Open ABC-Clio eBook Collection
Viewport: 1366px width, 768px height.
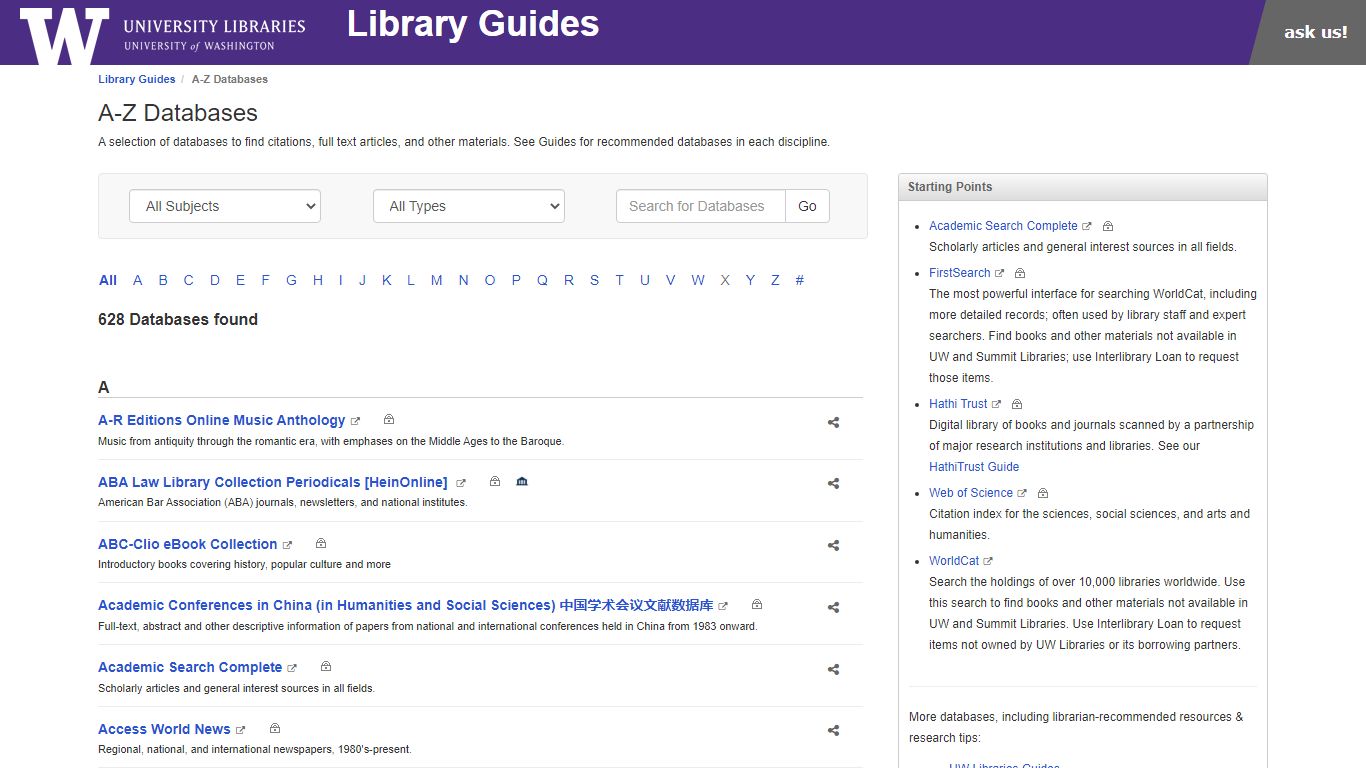[188, 544]
